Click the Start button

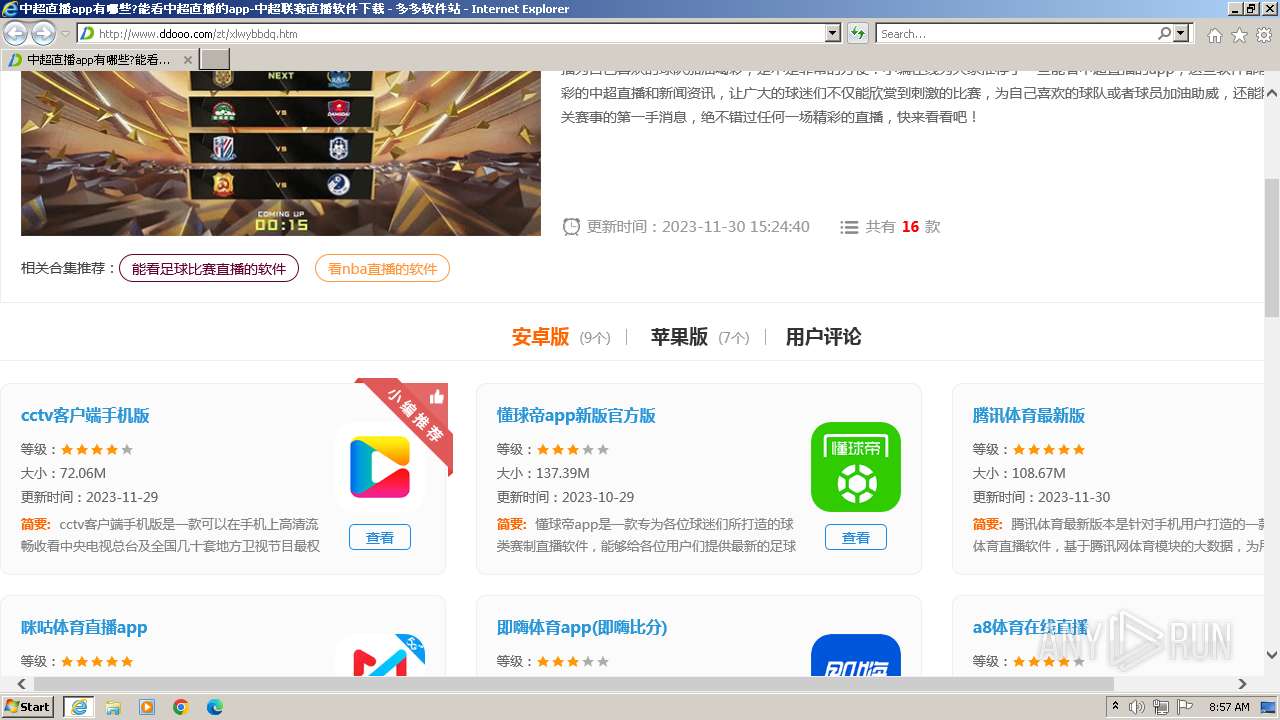point(28,707)
